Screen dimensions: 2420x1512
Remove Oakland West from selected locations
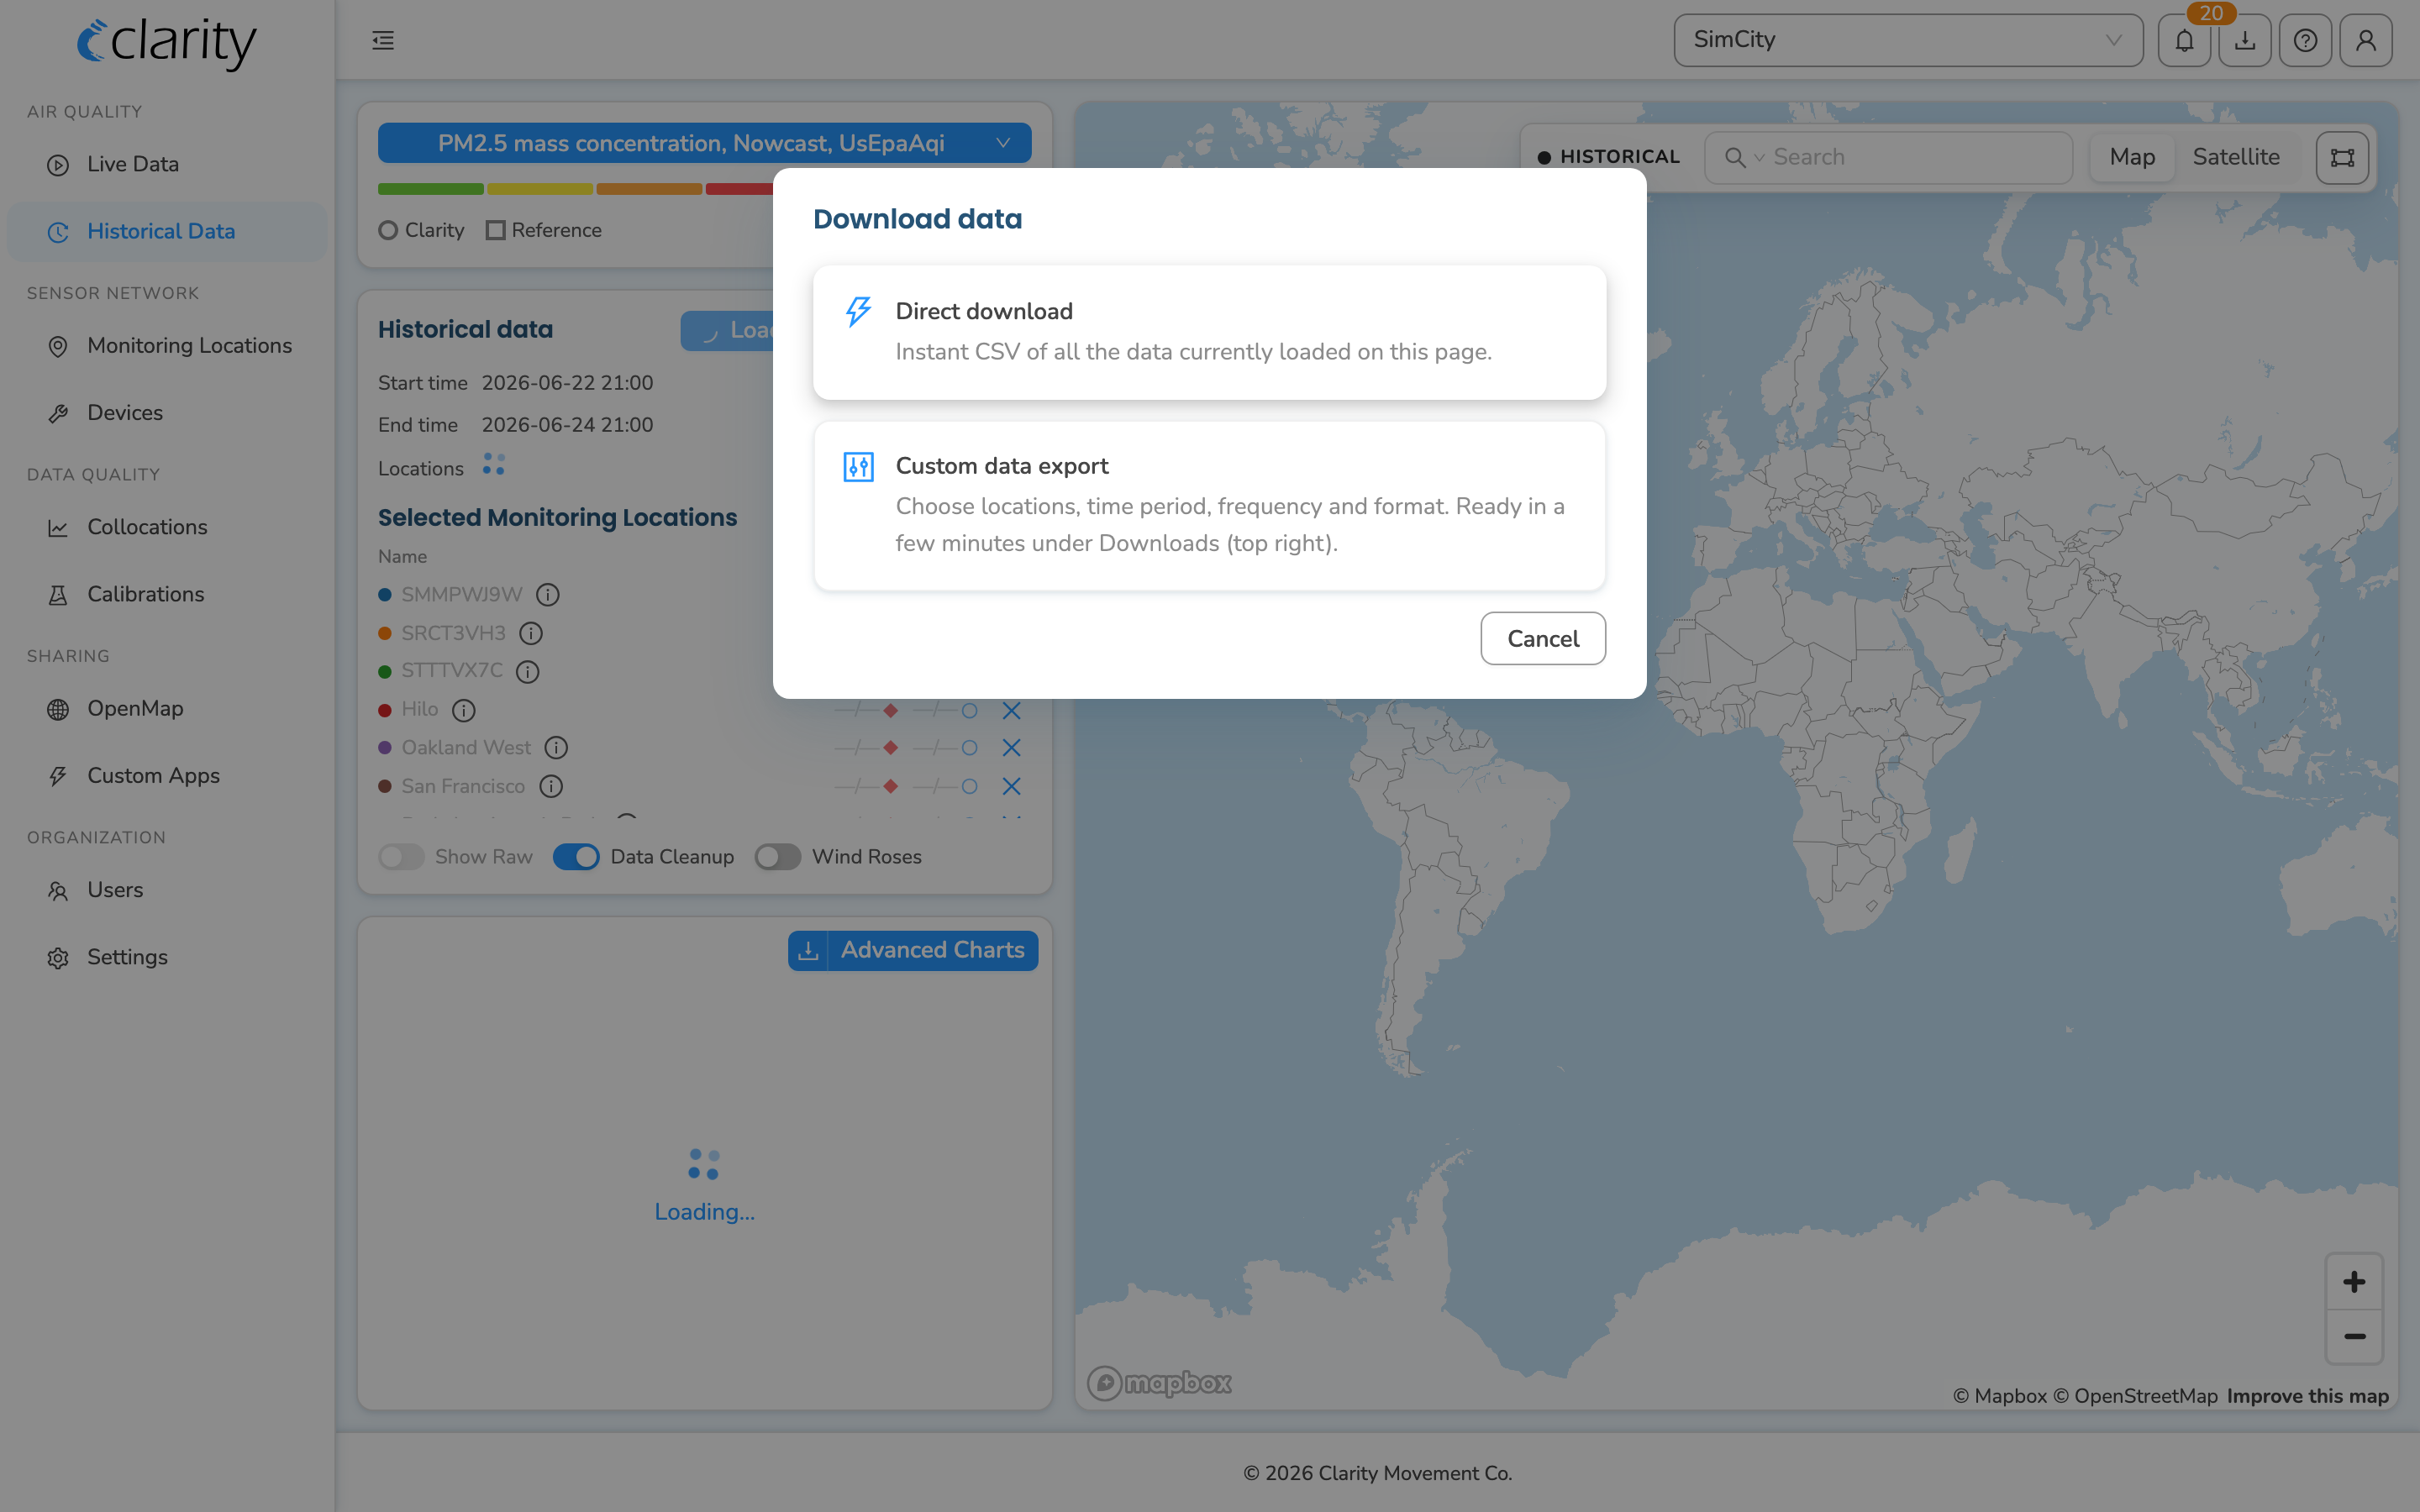1011,748
